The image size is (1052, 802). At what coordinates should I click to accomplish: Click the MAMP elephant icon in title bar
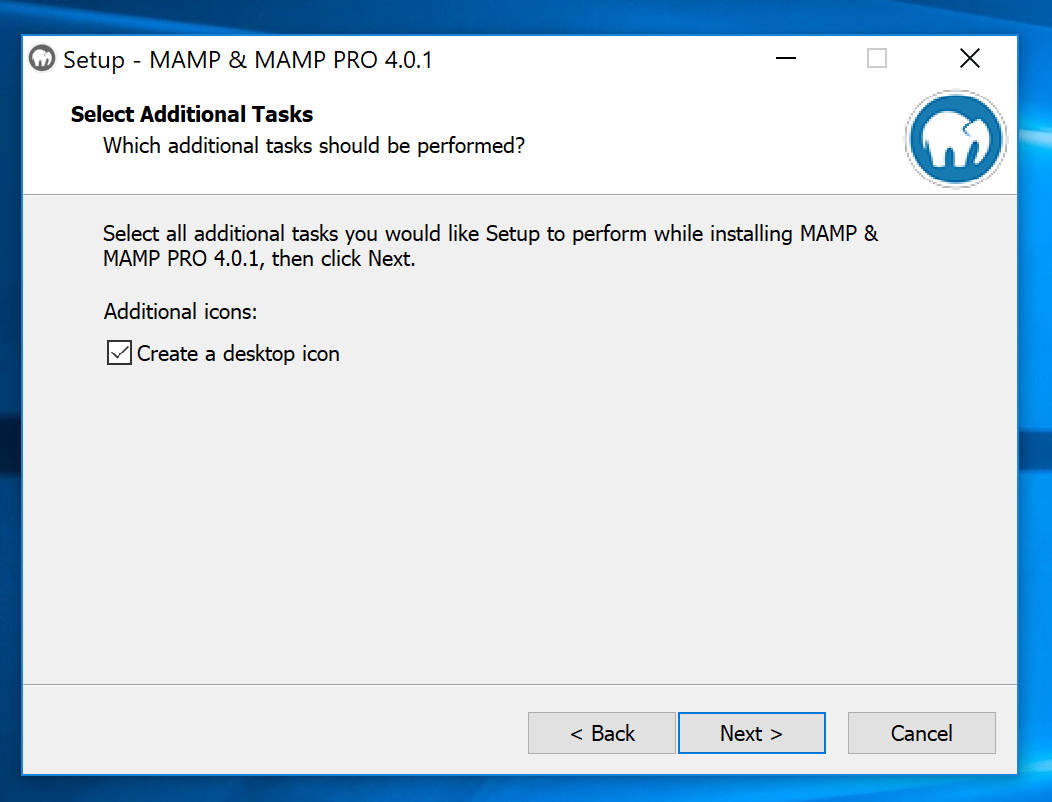(42, 59)
